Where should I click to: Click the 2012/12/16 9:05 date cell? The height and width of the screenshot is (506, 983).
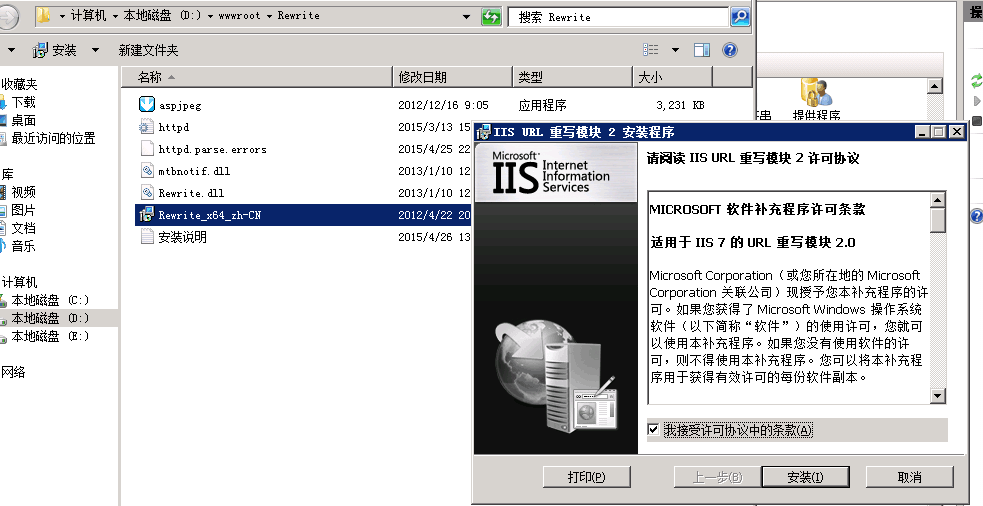pos(443,105)
